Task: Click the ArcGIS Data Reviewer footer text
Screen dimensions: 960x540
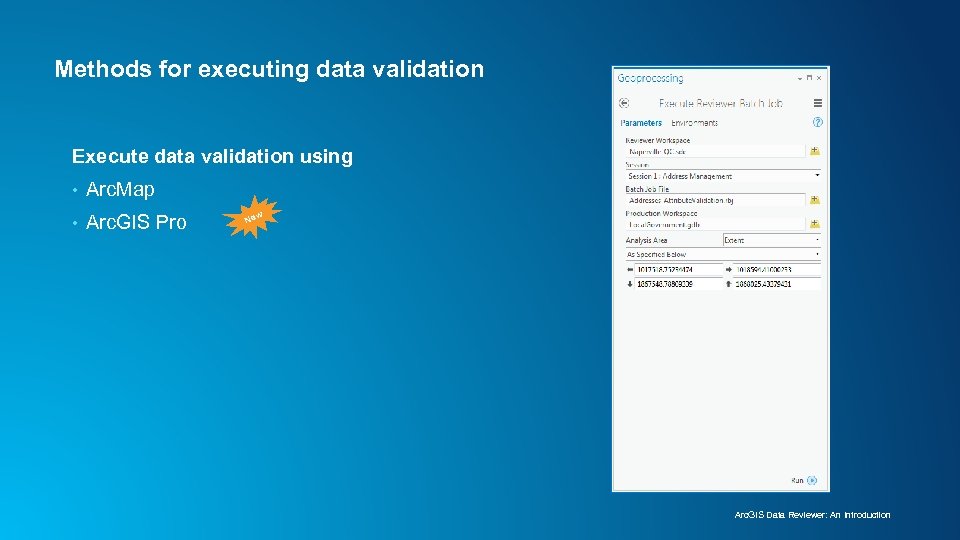Action: pyautogui.click(x=812, y=515)
